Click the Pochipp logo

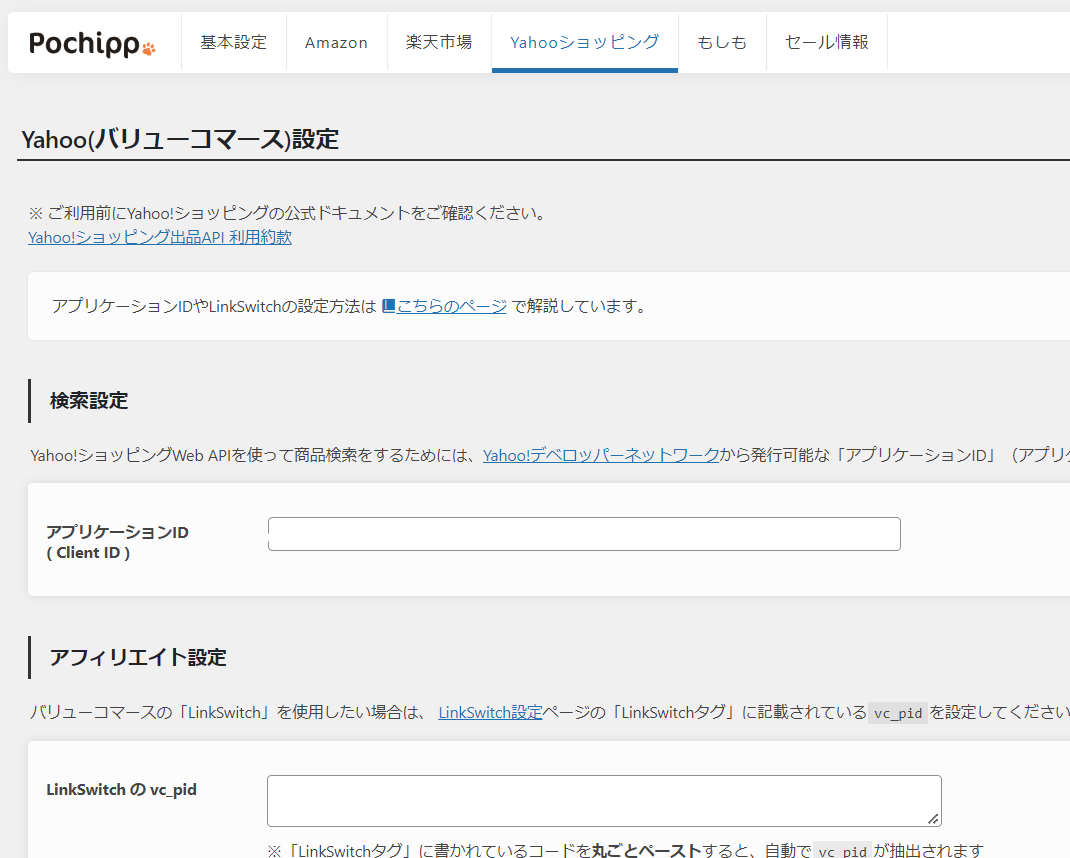(92, 44)
